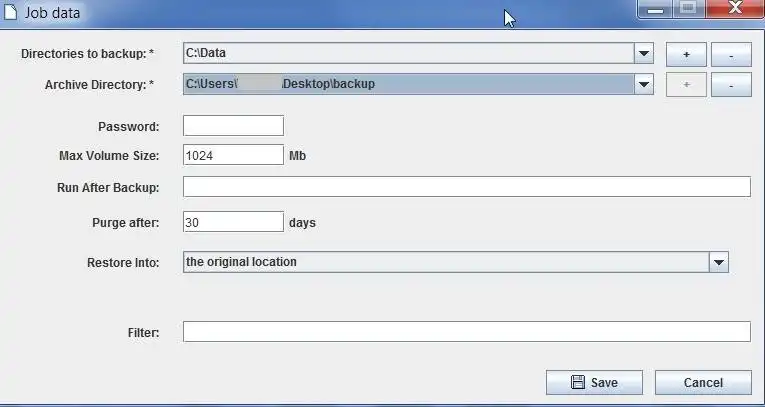
Task: Cancel the job data dialog
Action: (x=703, y=383)
